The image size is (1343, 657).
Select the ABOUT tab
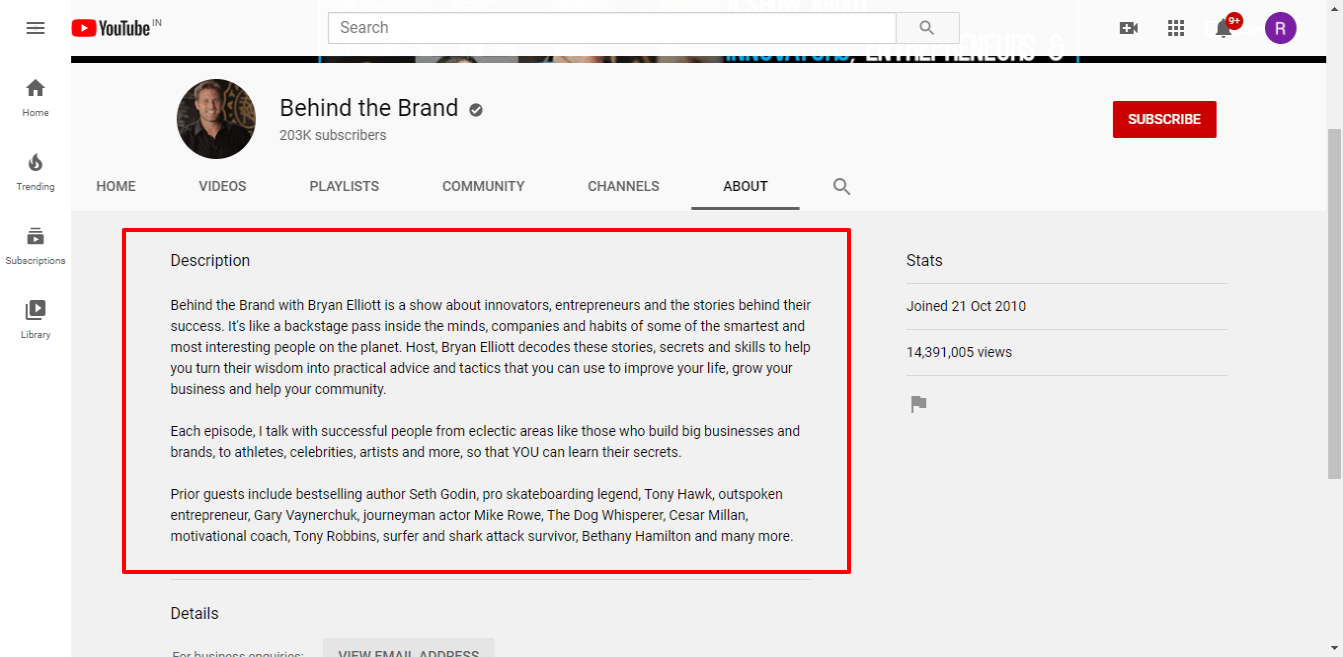pos(745,186)
